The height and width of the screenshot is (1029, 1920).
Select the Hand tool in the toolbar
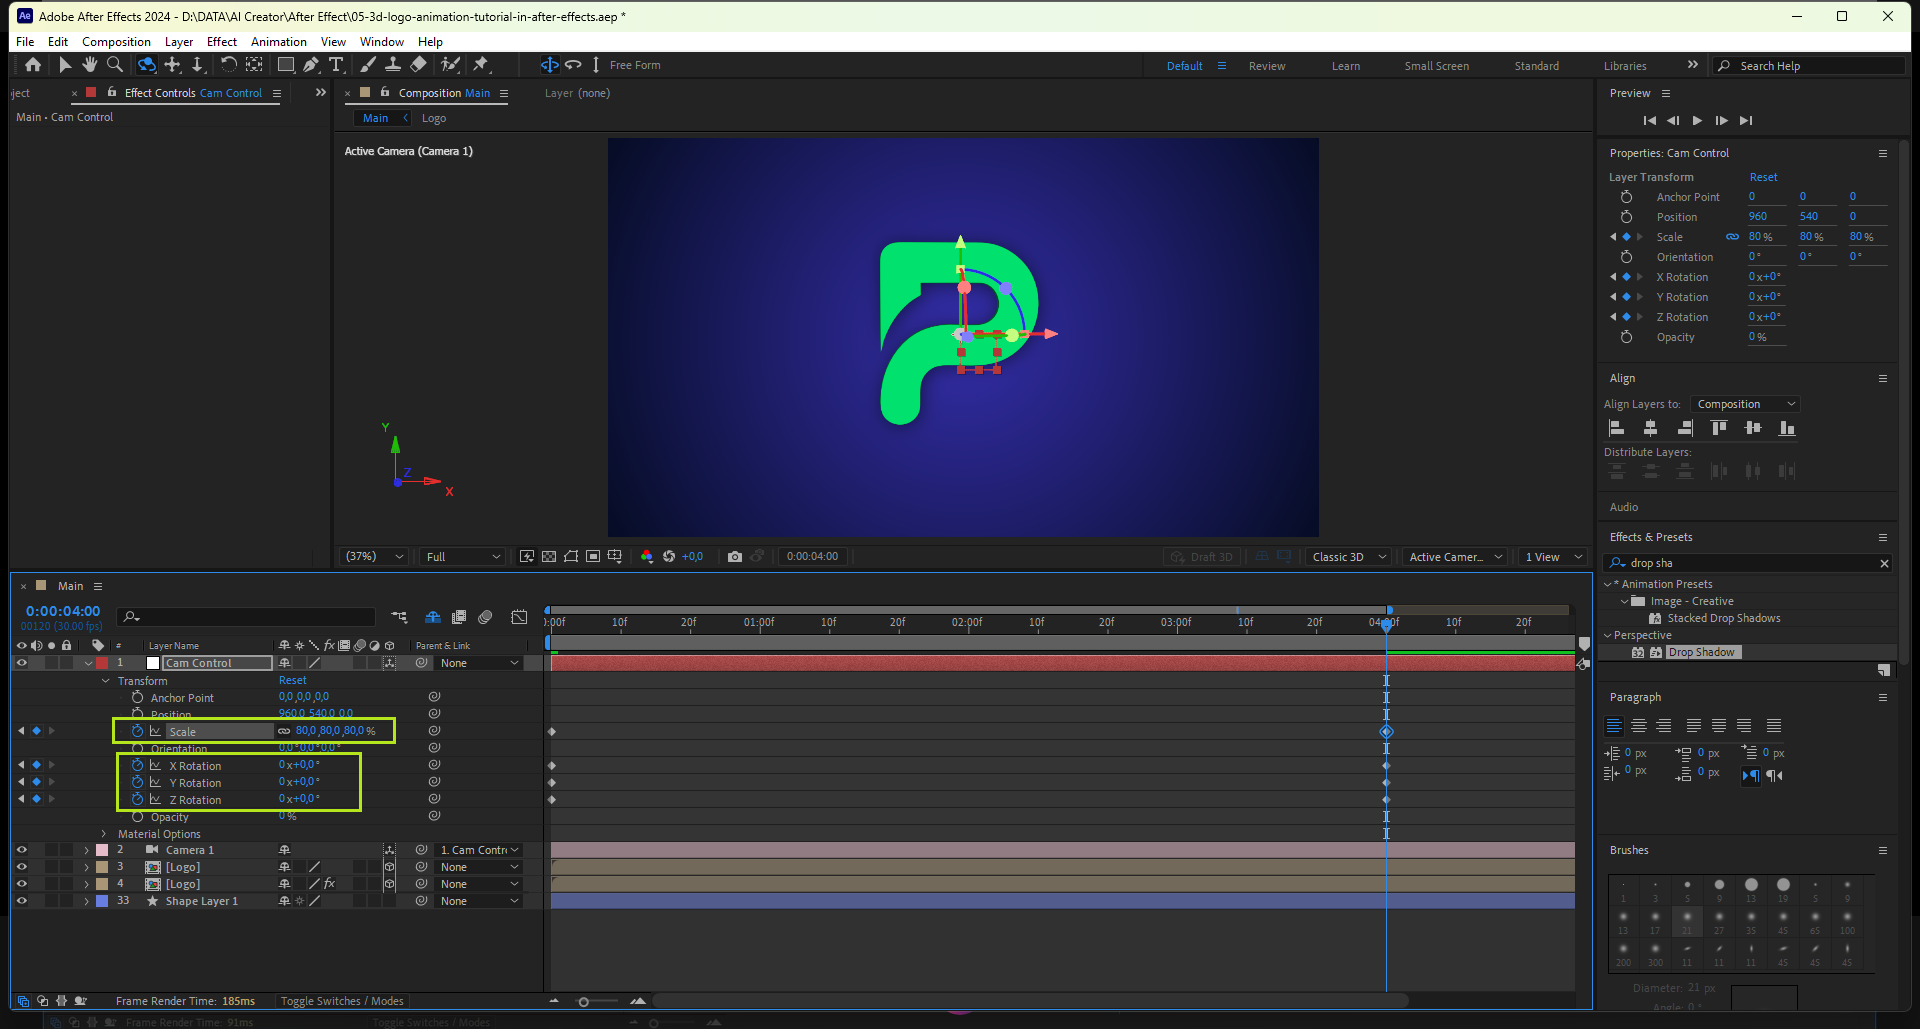click(x=90, y=65)
